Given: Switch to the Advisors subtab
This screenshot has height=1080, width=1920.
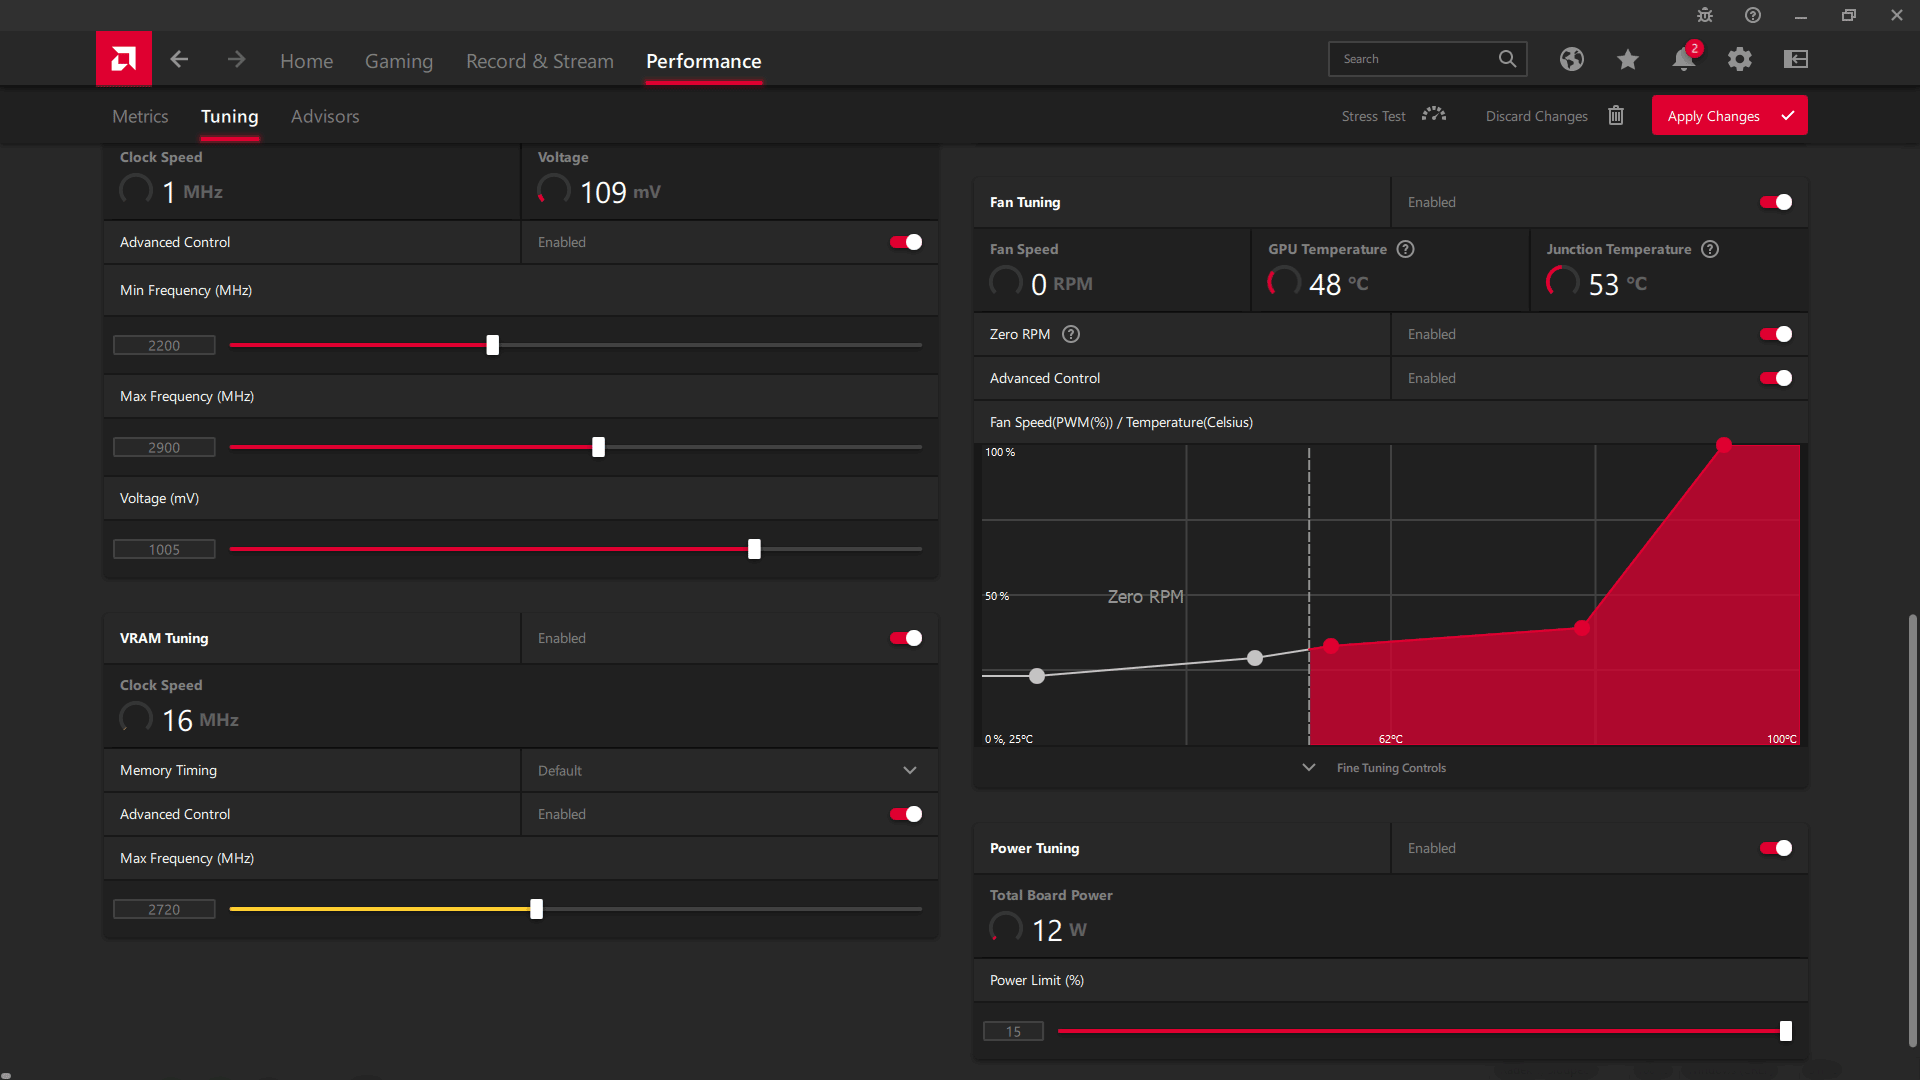Looking at the screenshot, I should point(325,116).
